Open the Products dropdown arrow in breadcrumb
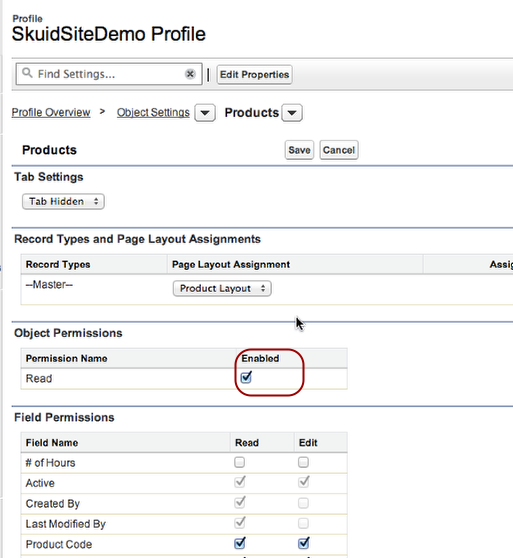The width and height of the screenshot is (513, 558). (292, 113)
